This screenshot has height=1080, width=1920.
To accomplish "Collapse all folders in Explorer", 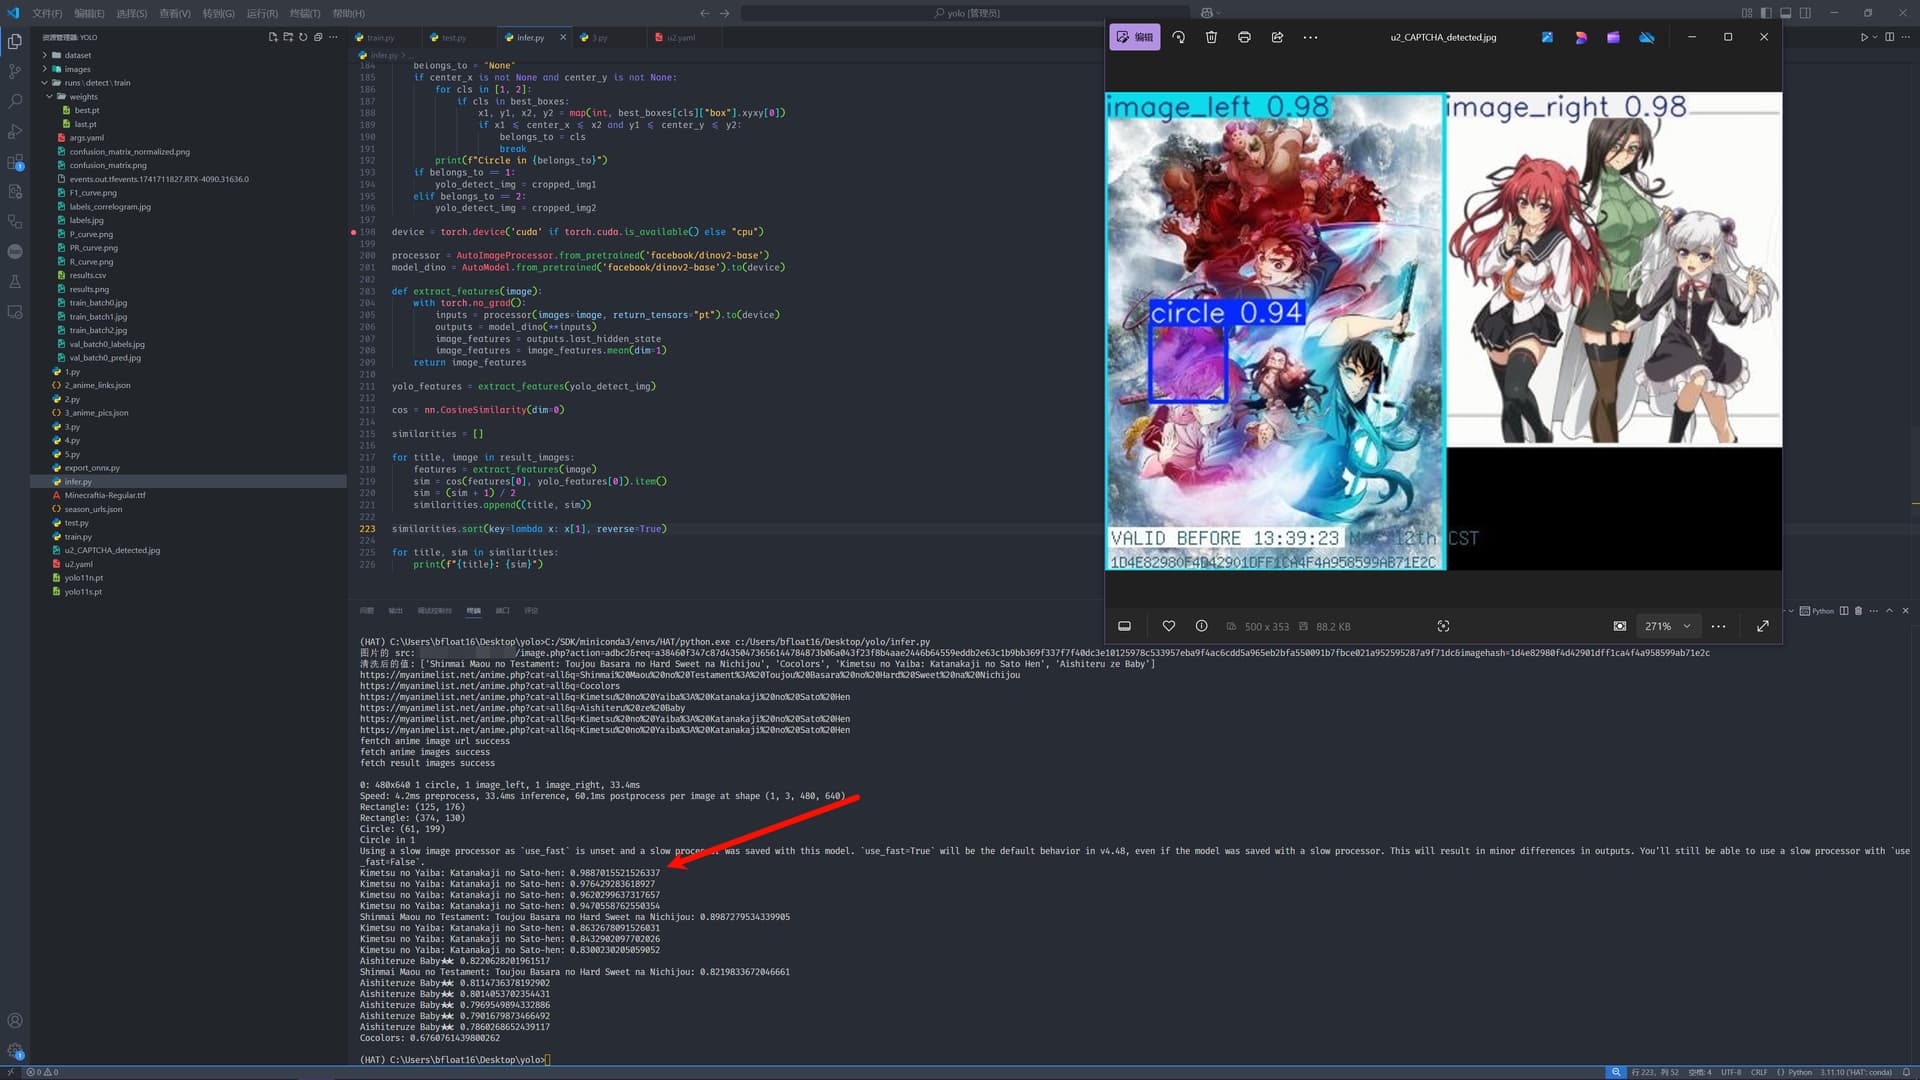I will click(318, 37).
